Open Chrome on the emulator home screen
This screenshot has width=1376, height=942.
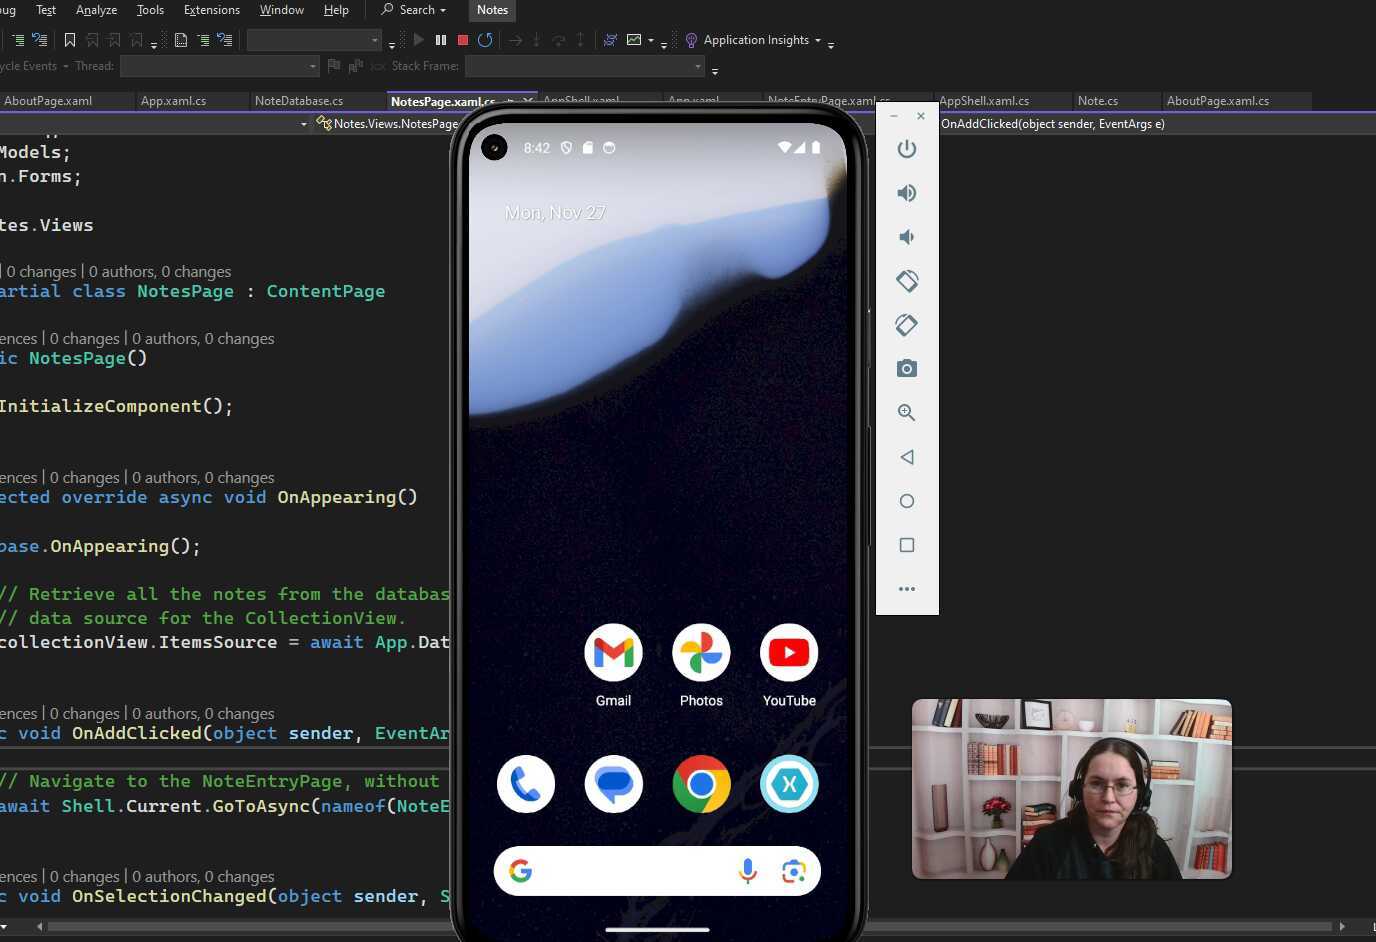click(x=701, y=784)
